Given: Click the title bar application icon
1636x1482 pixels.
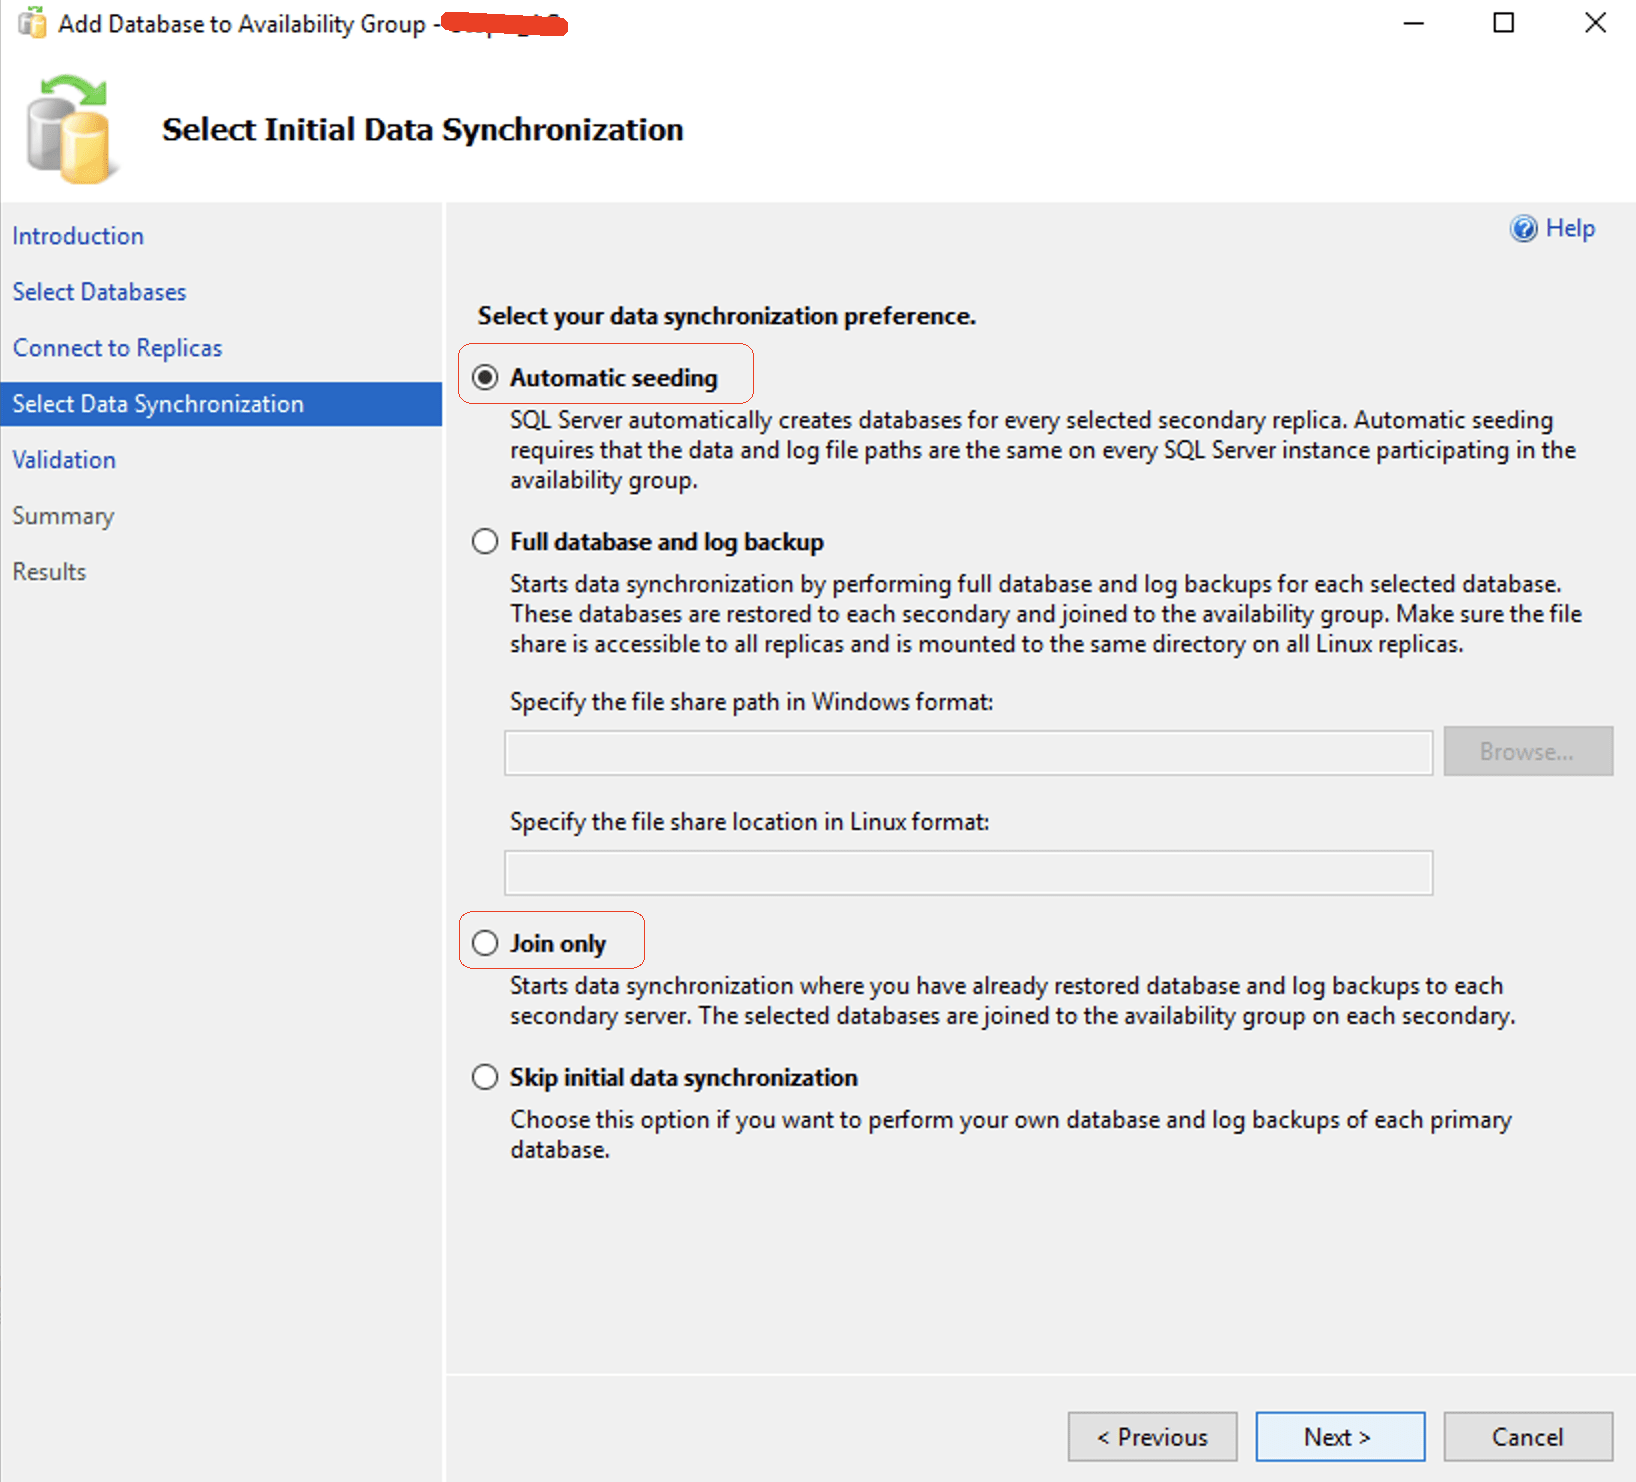Looking at the screenshot, I should 32,23.
